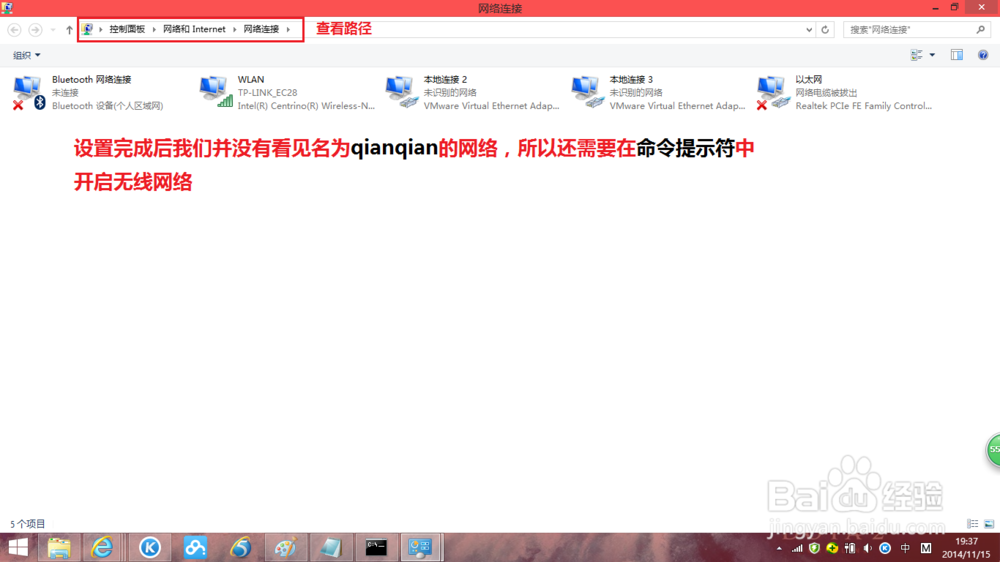Click the search magnifier icon
The width and height of the screenshot is (1000, 562).
[x=980, y=29]
